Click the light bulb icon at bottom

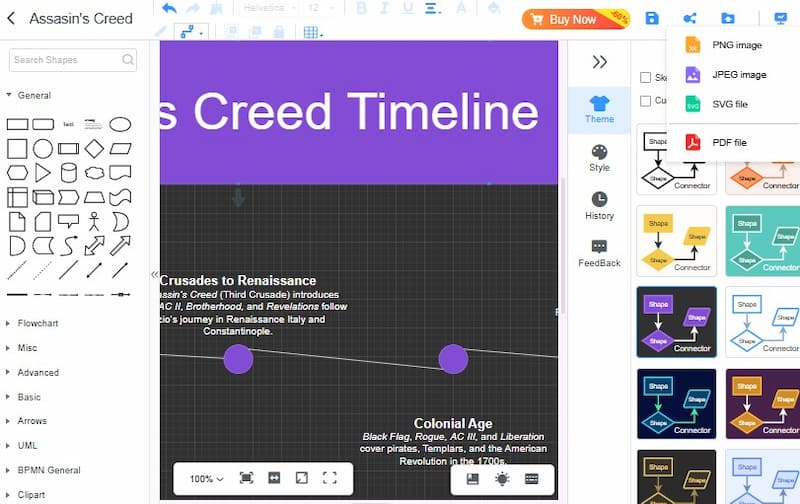[501, 478]
